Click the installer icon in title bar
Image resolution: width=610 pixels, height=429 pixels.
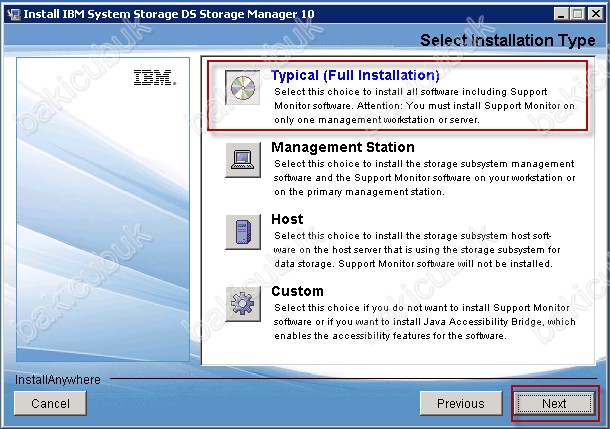coord(14,14)
